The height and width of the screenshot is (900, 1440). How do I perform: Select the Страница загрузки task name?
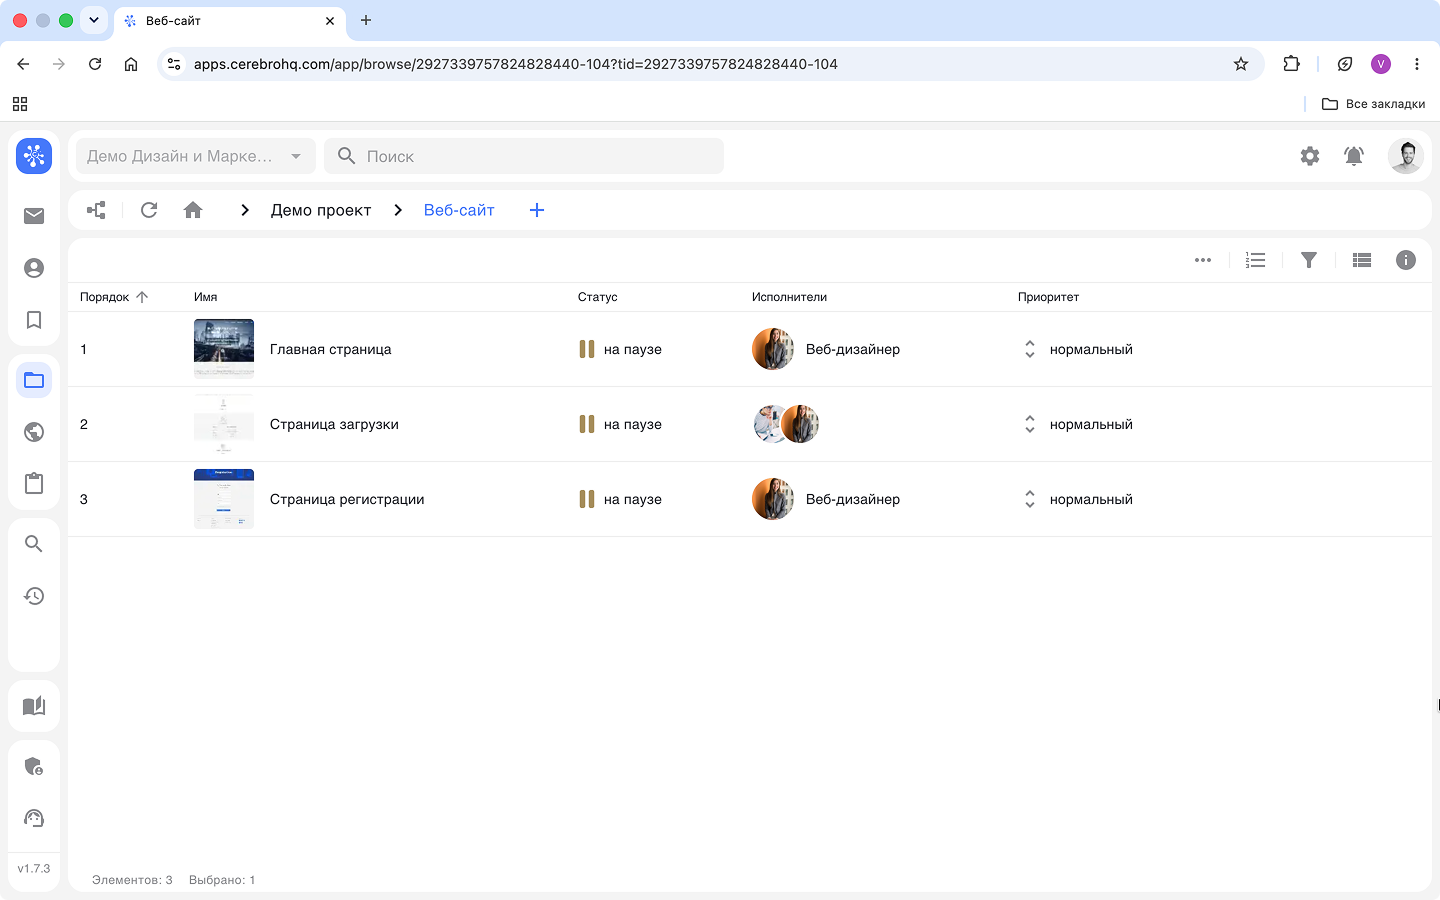[x=334, y=424]
